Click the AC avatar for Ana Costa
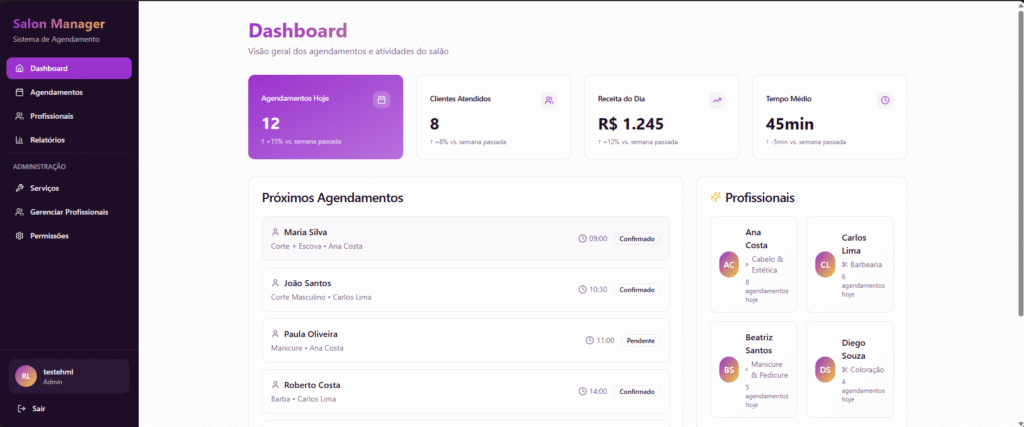The image size is (1024, 427). click(x=729, y=264)
